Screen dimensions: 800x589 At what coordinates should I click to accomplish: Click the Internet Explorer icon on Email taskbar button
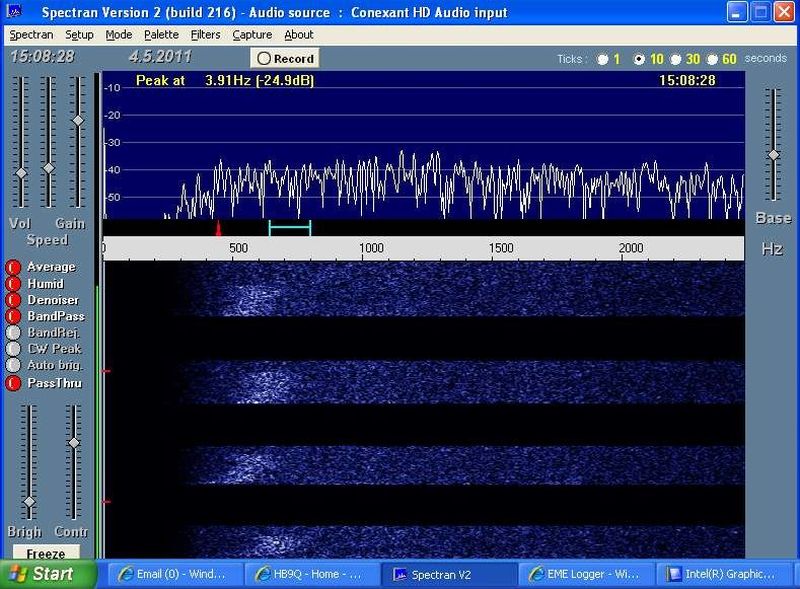click(125, 575)
